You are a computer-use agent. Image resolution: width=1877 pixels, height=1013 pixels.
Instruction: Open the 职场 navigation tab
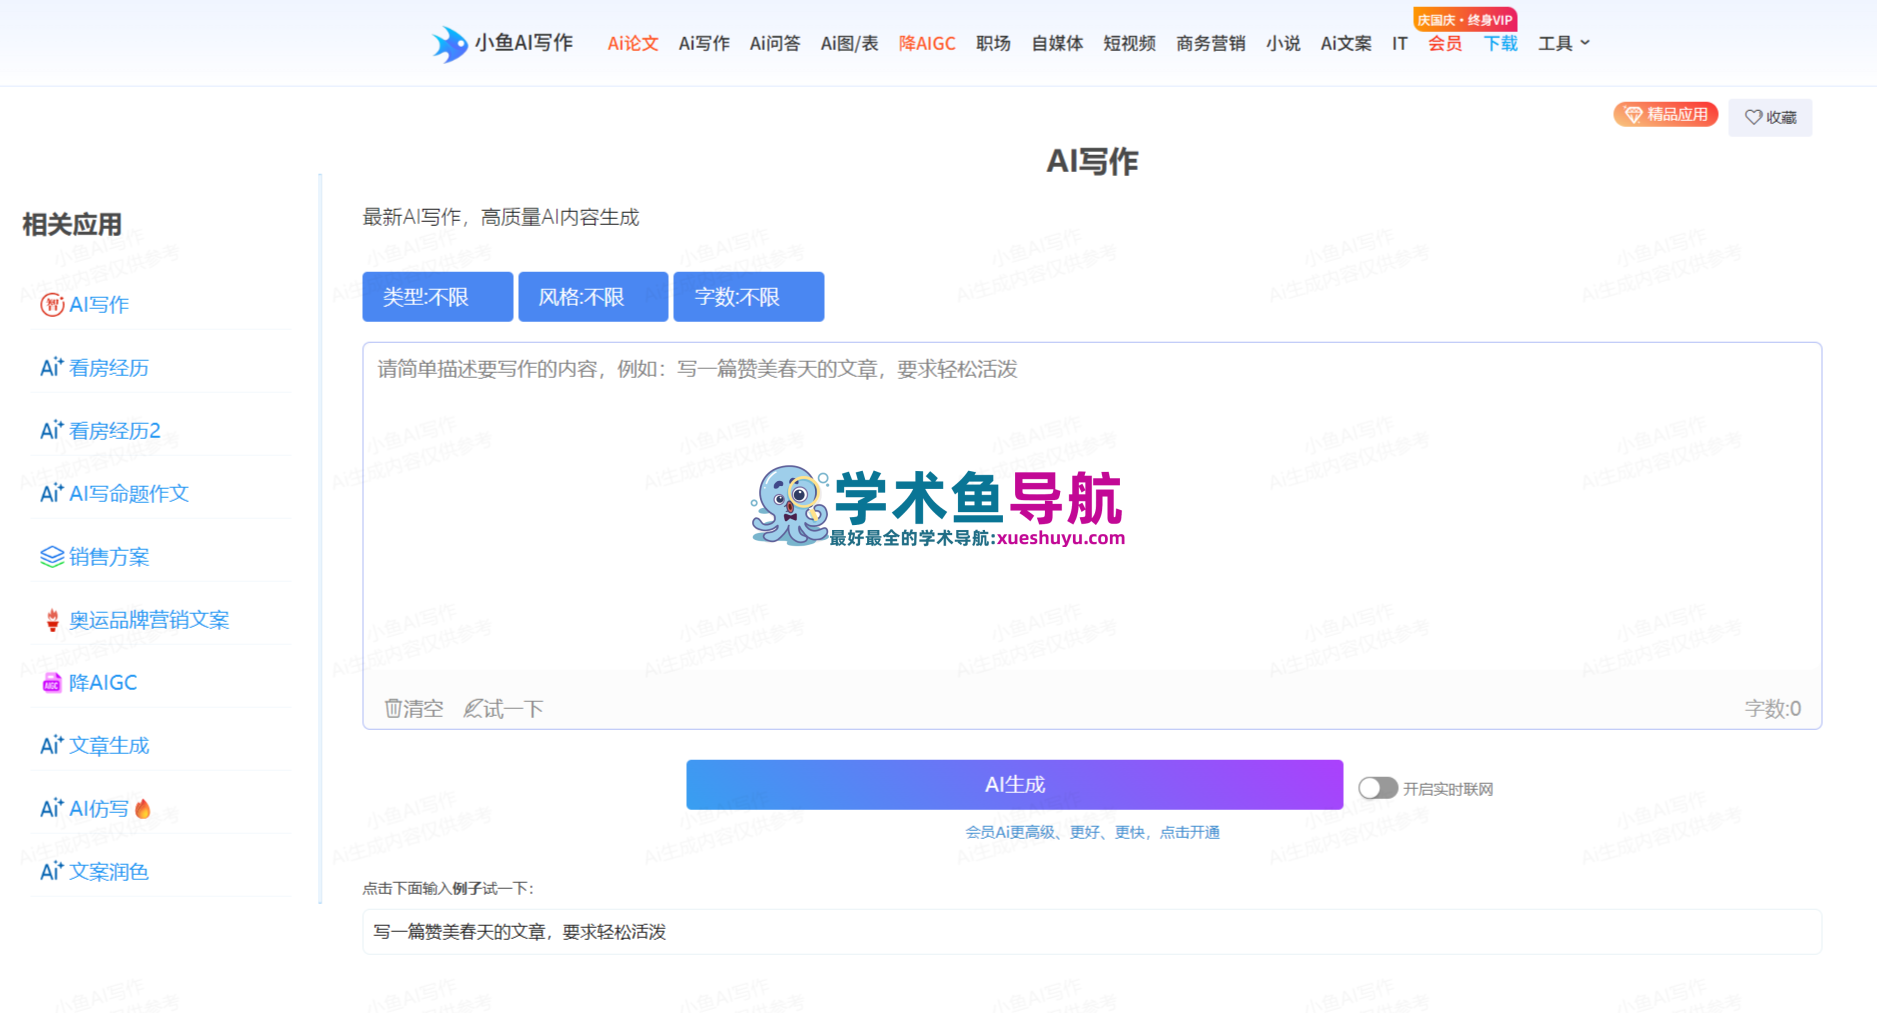point(993,43)
